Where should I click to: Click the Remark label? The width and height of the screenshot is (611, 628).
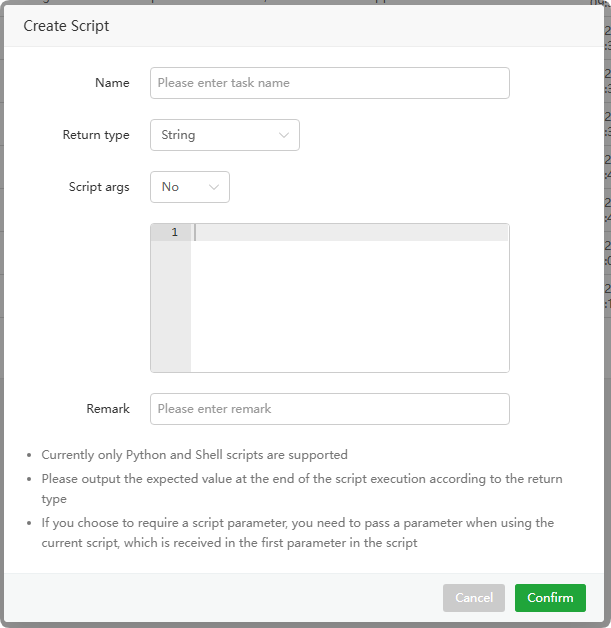108,409
